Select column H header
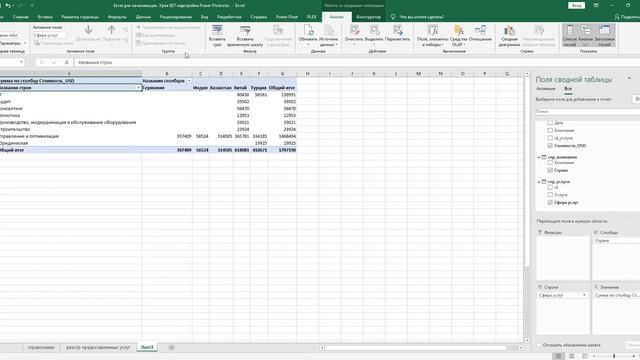The height and width of the screenshot is (360, 640). 308,73
